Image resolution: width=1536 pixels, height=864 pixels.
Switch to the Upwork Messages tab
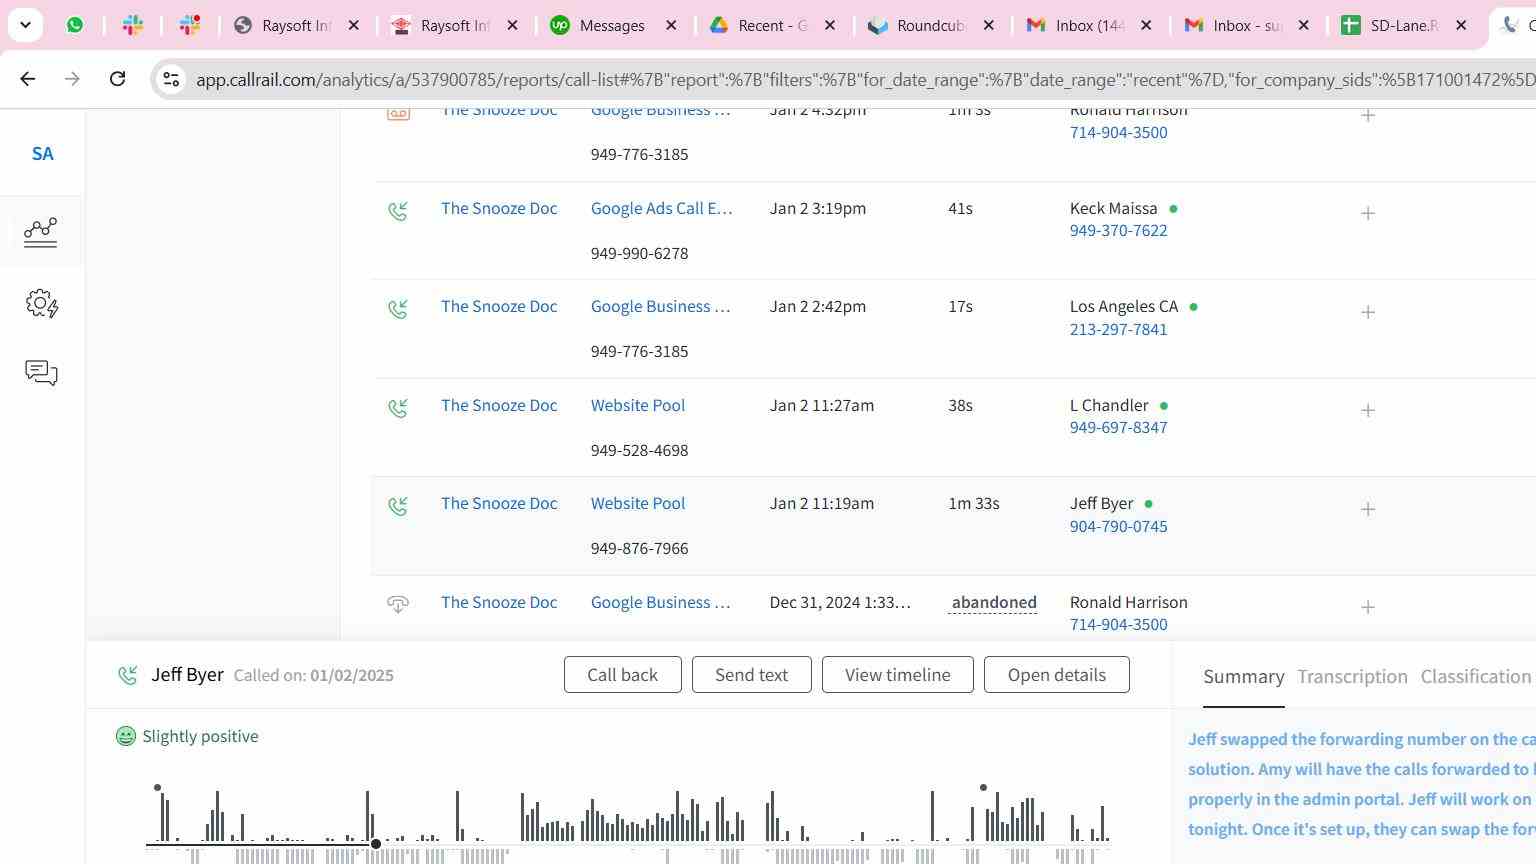pos(614,25)
